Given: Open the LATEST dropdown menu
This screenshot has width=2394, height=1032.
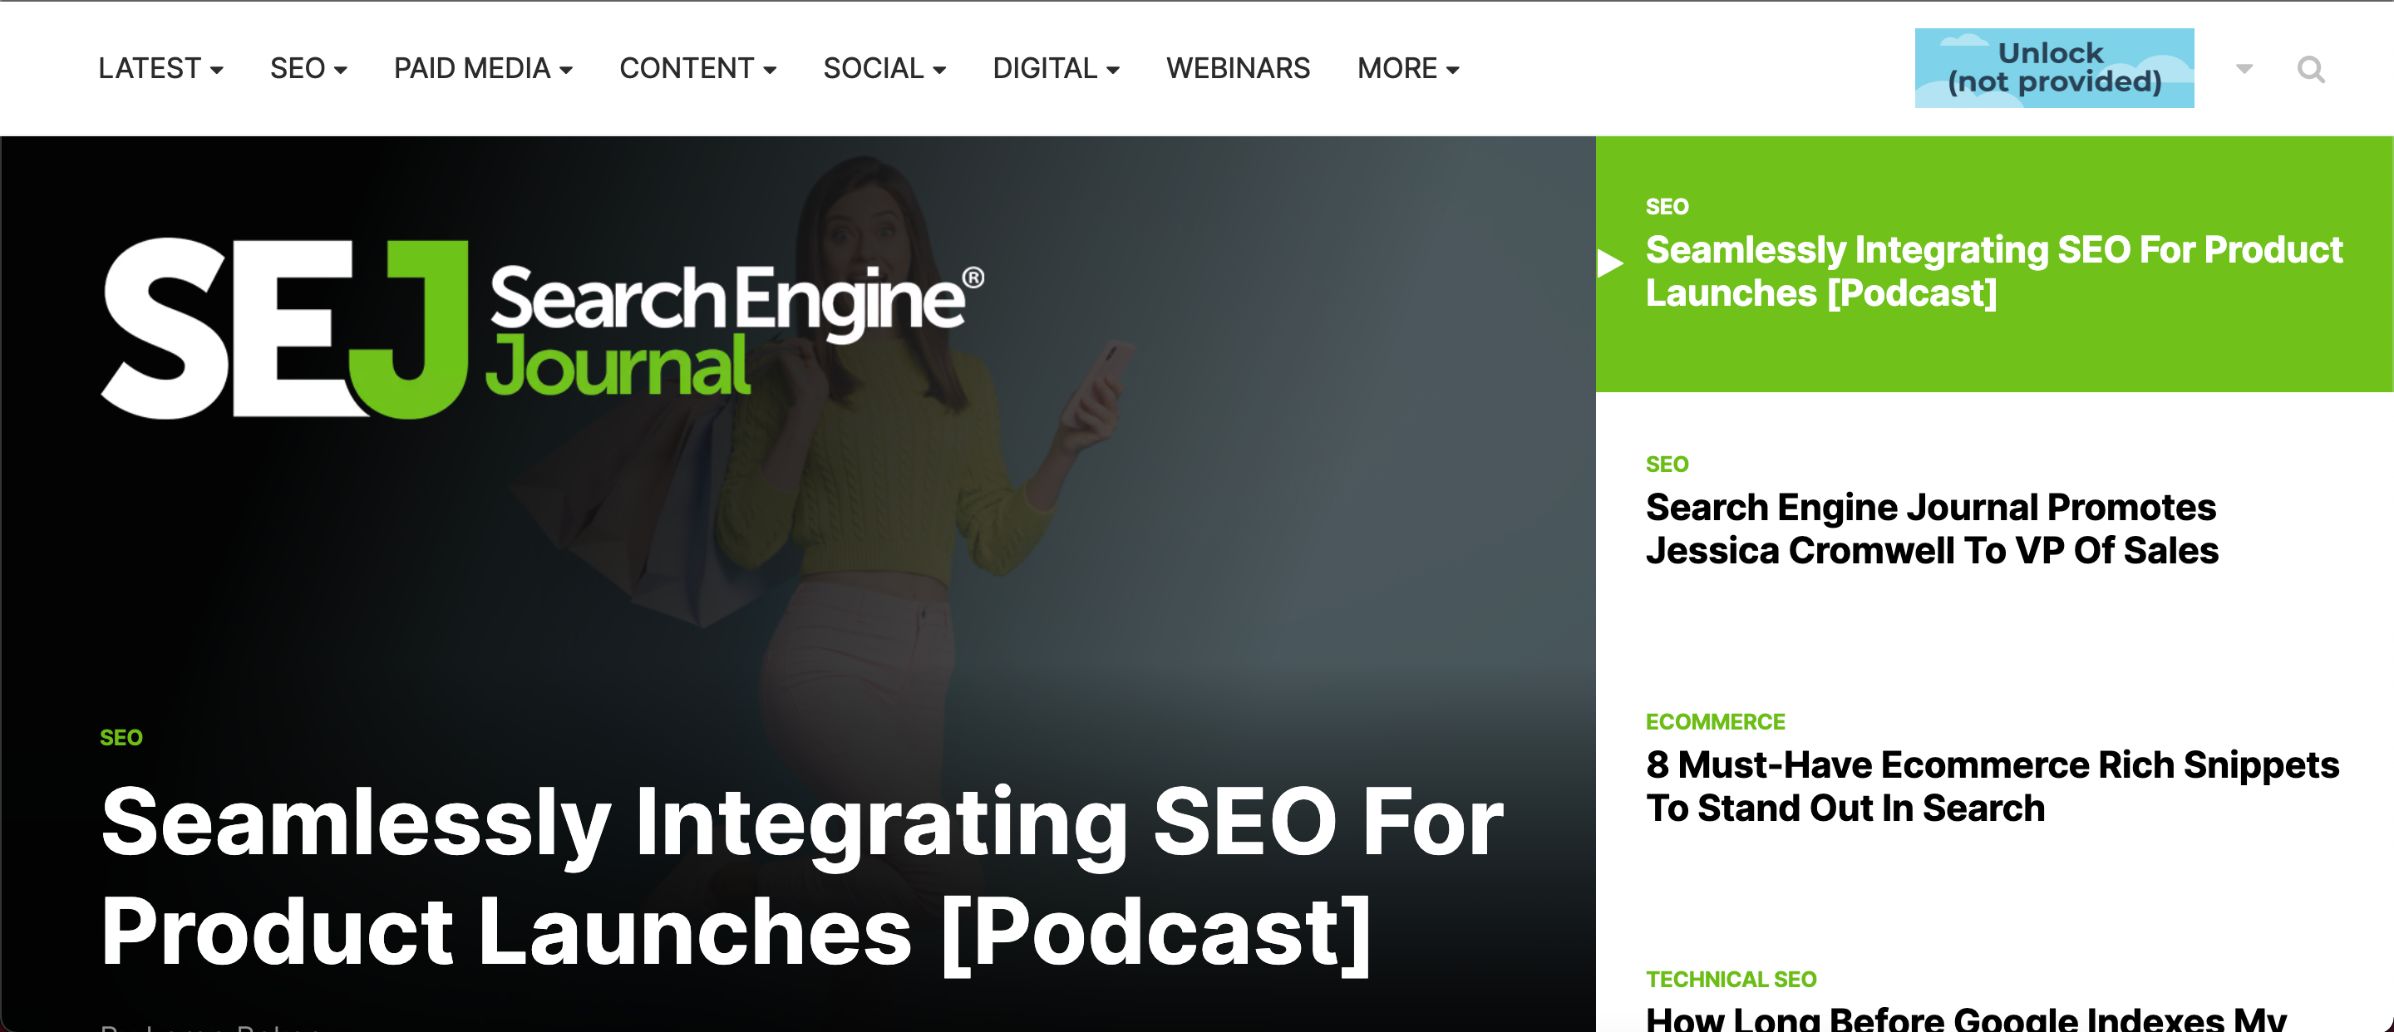Looking at the screenshot, I should point(160,68).
